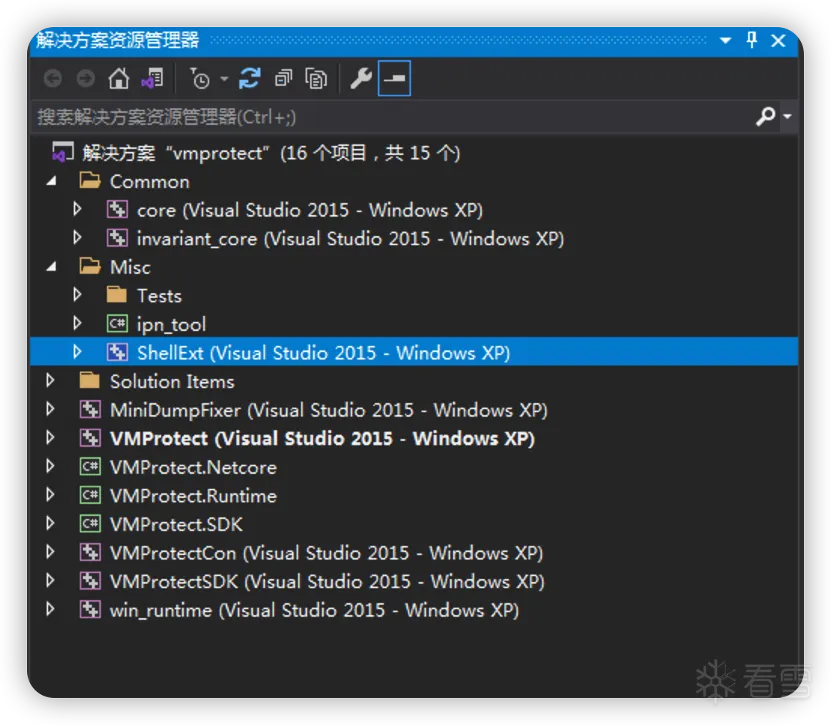
Task: Click the ShellExt project icon
Action: (117, 352)
